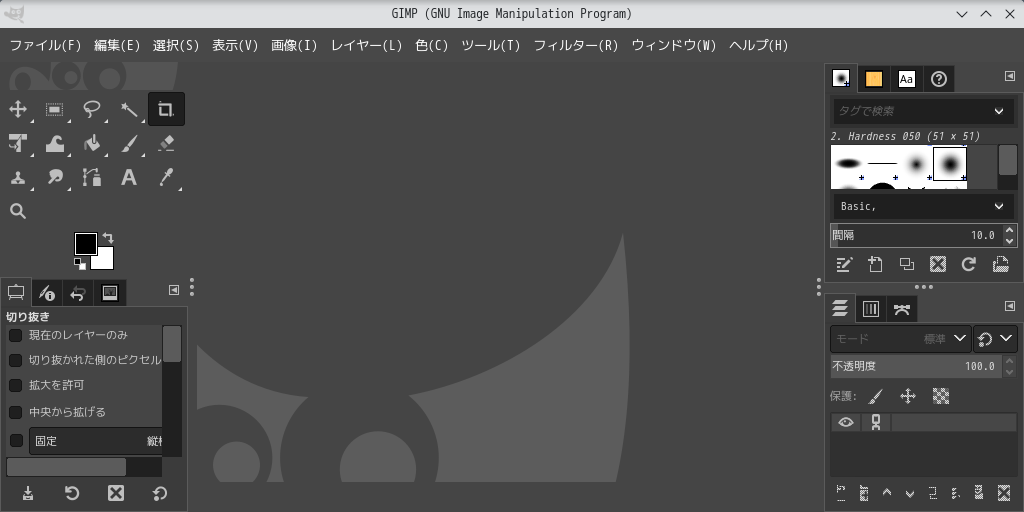Select the Move tool
This screenshot has height=512, width=1024.
coord(18,109)
